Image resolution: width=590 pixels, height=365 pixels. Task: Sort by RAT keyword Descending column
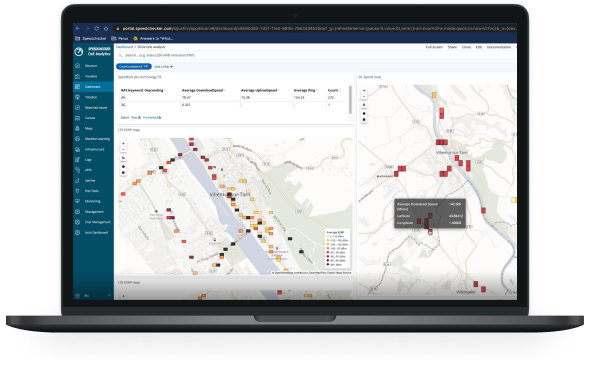pos(143,90)
